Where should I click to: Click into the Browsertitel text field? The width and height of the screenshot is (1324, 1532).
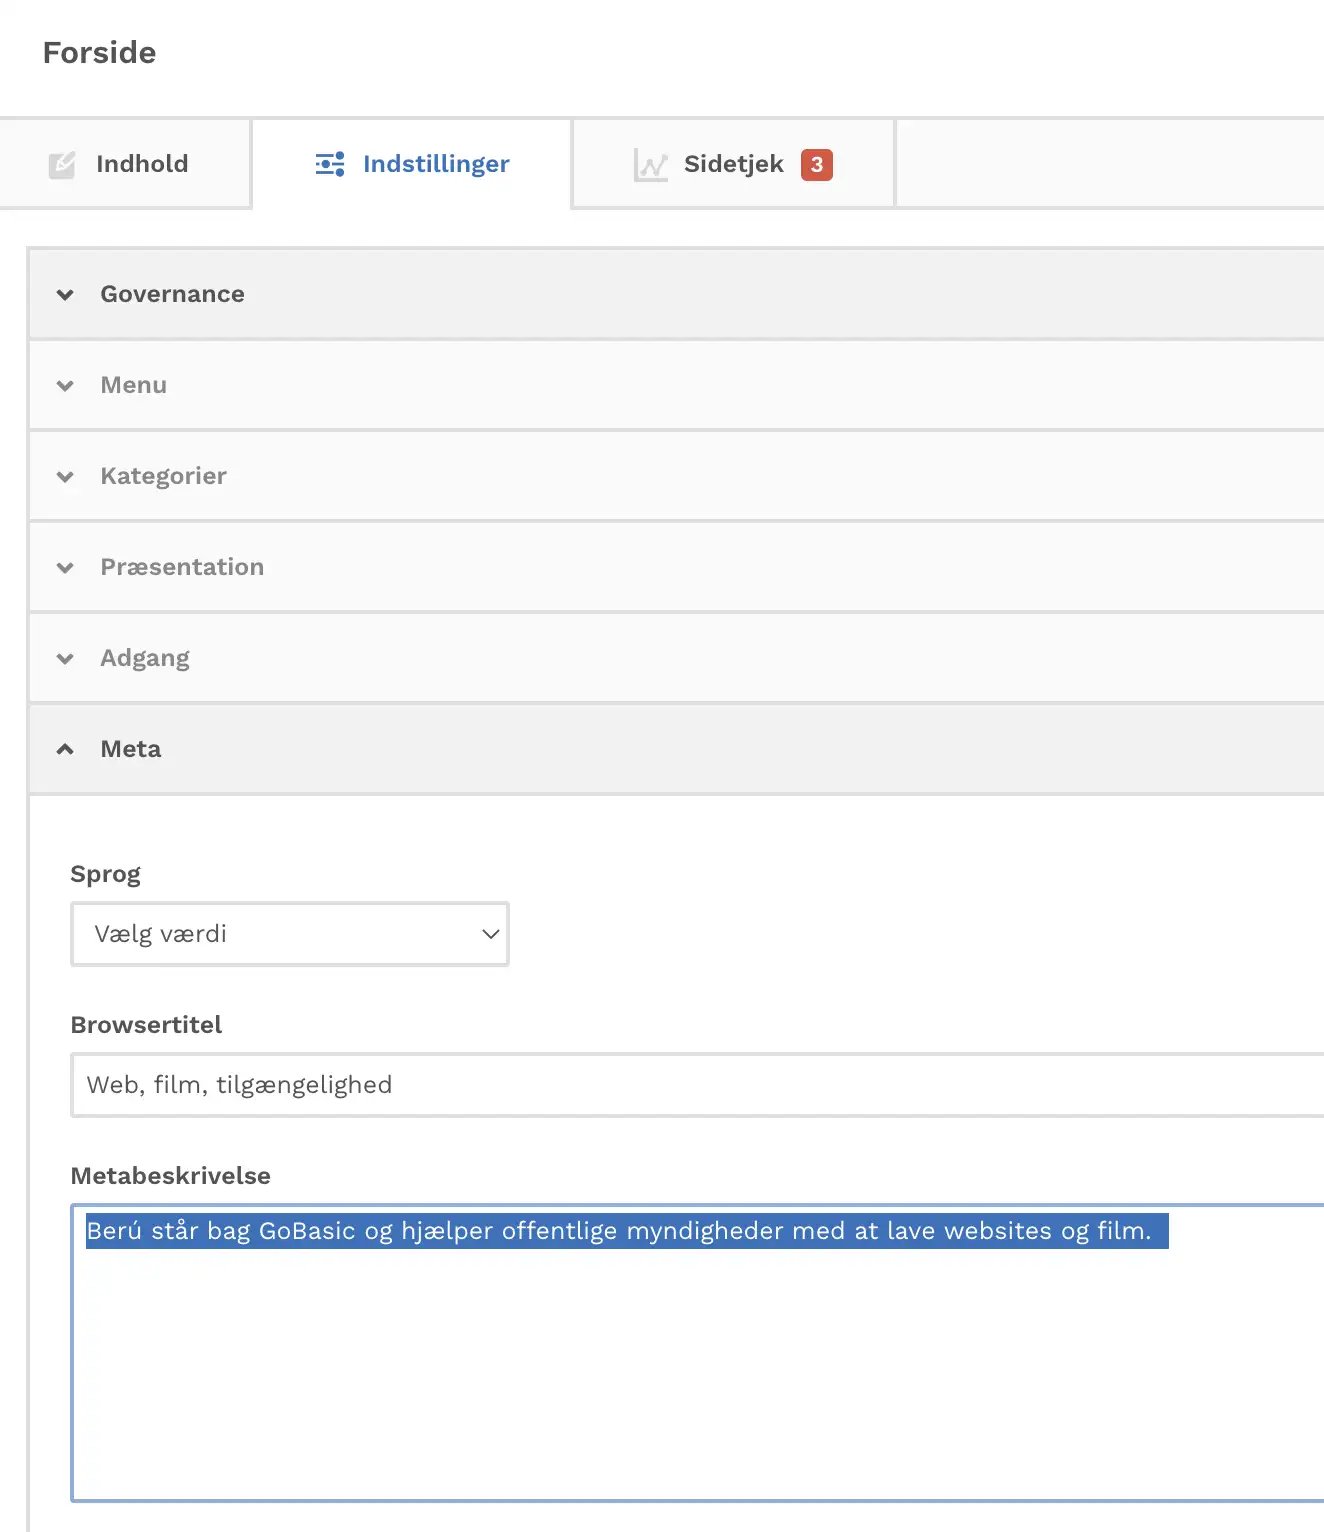(698, 1085)
